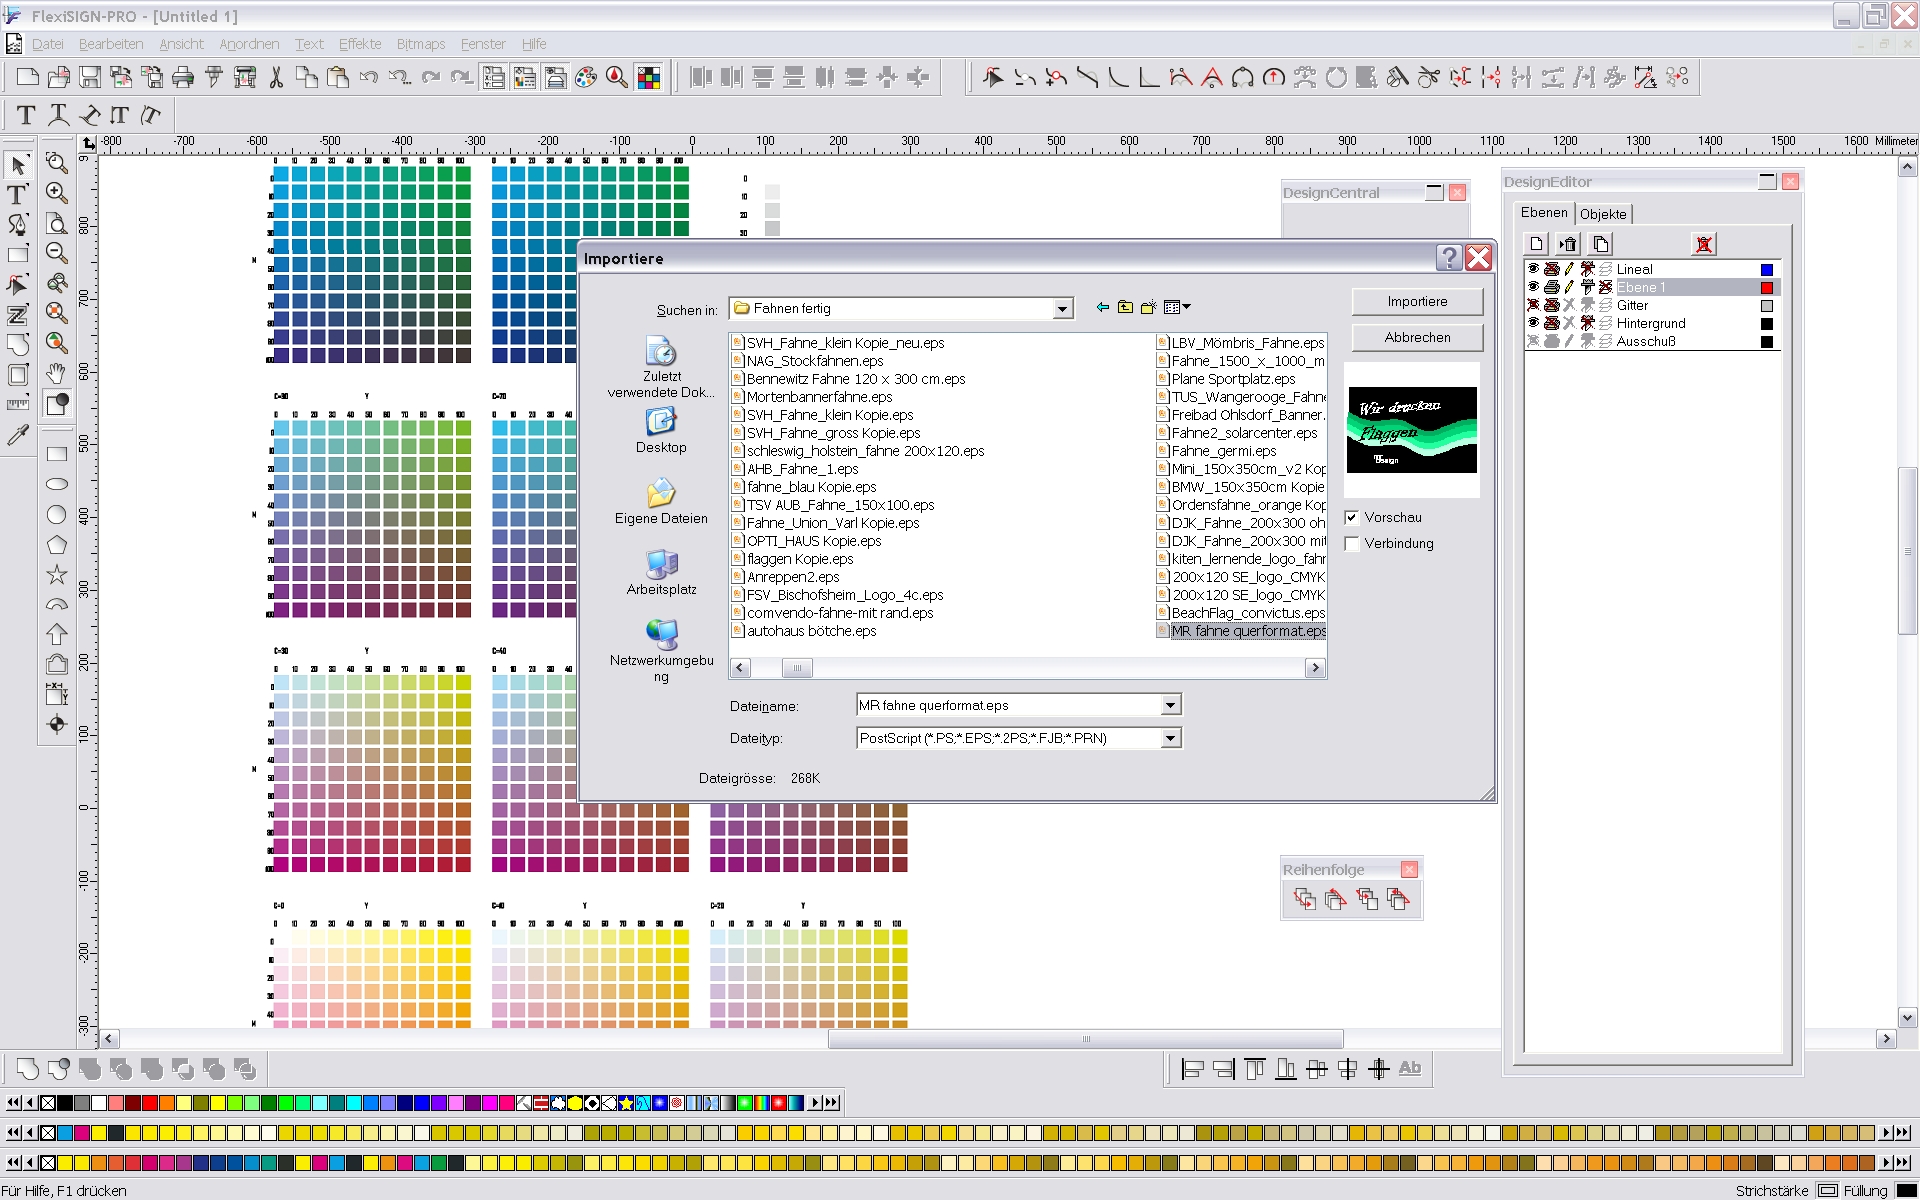Image resolution: width=1920 pixels, height=1200 pixels.
Task: Click new layer icon in DesignEditor
Action: point(1537,244)
